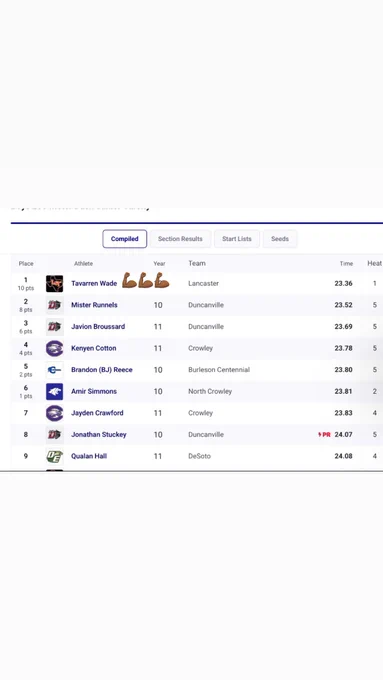Click Duncanville team in Javion Broussard row
This screenshot has width=383, height=680.
click(206, 327)
